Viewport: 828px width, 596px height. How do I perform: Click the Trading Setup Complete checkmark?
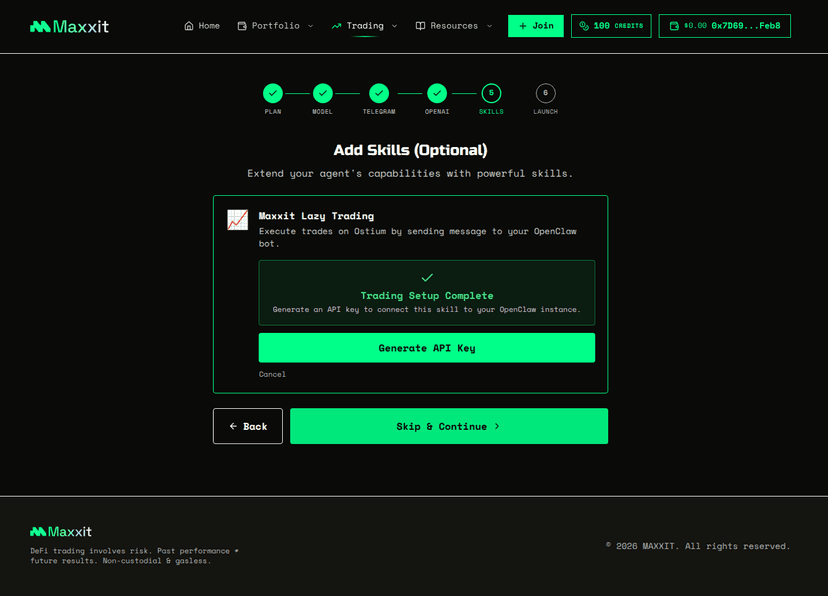tap(427, 276)
